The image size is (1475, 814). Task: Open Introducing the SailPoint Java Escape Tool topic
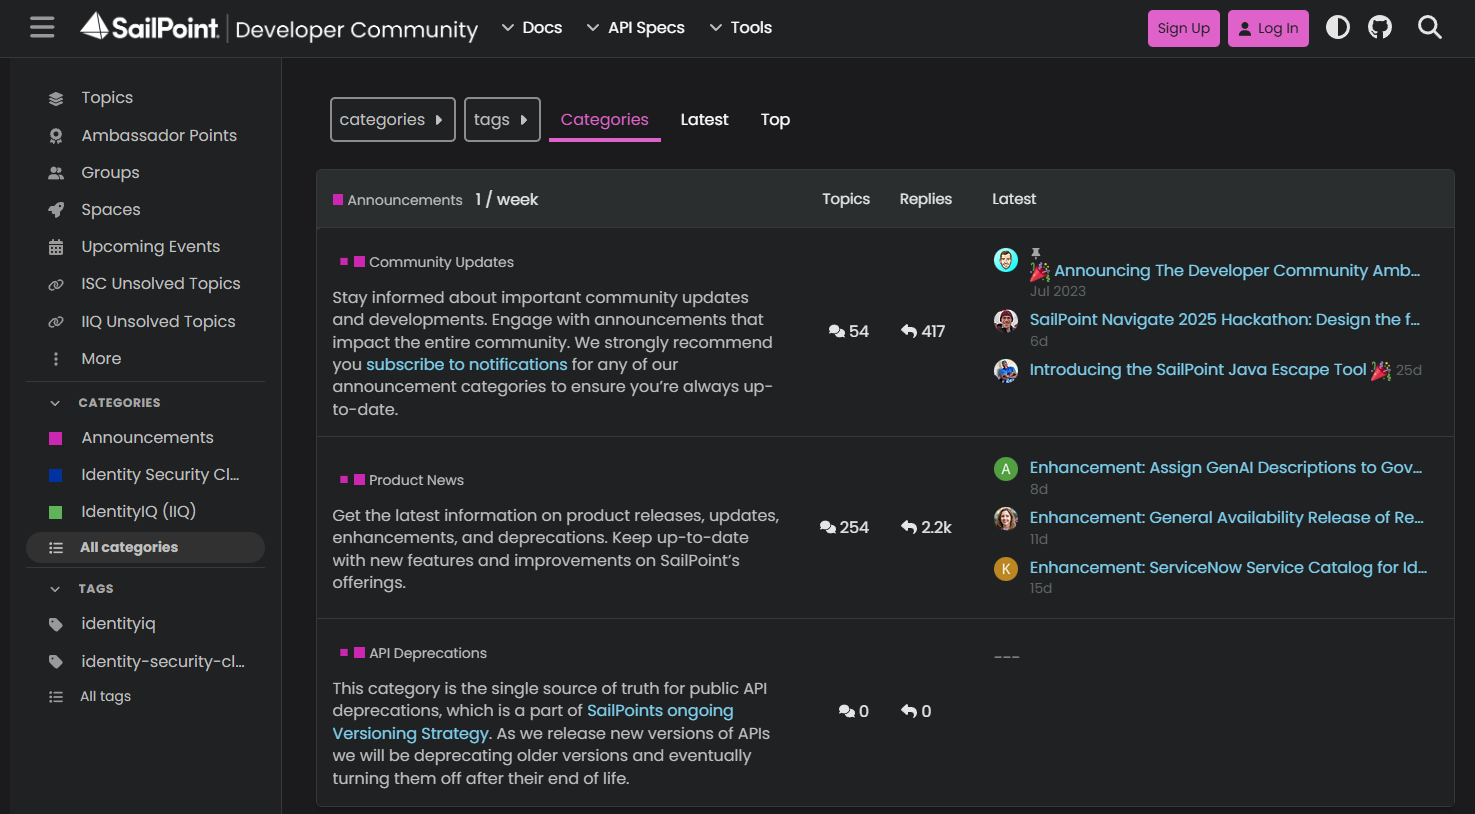1198,369
